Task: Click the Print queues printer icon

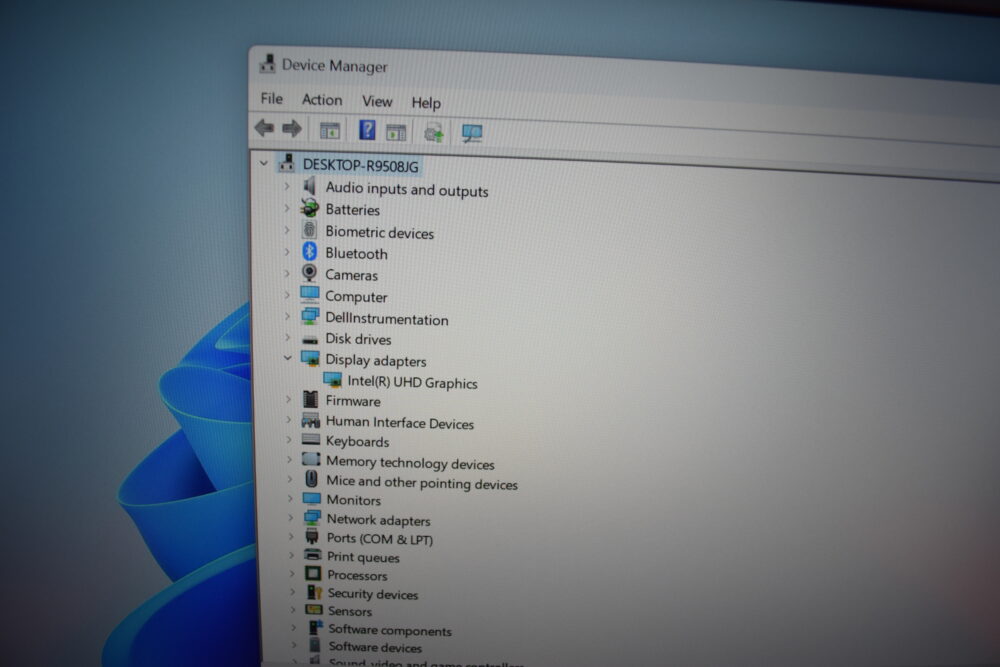Action: 313,555
